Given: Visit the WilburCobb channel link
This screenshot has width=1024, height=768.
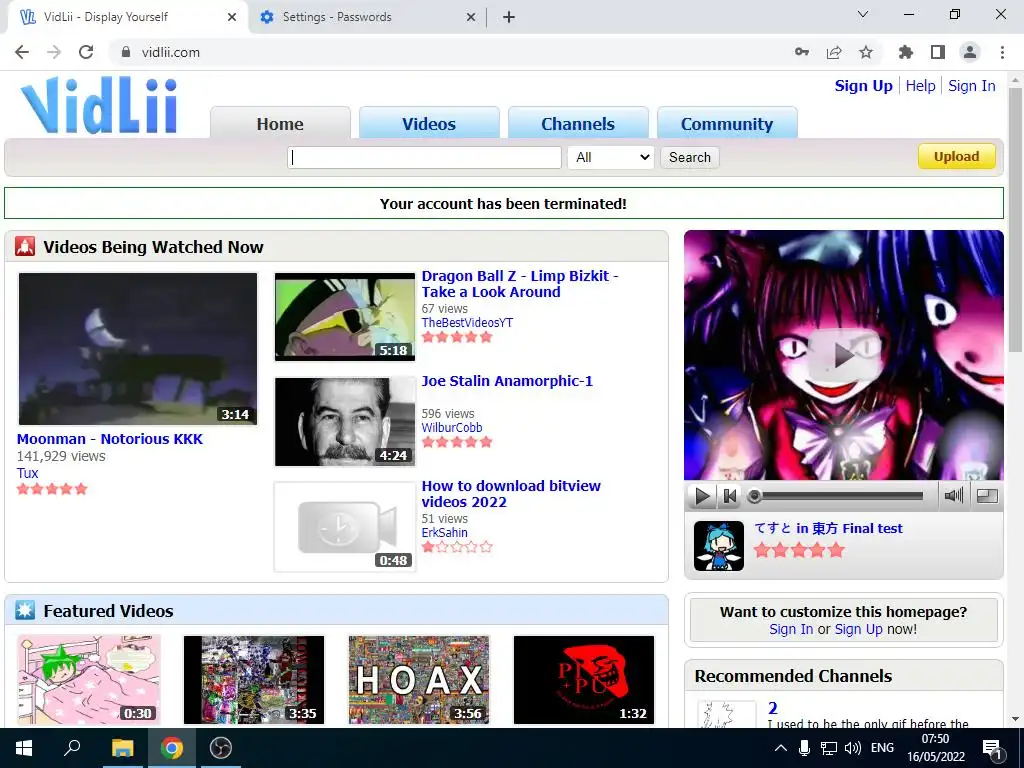Looking at the screenshot, I should 452,428.
